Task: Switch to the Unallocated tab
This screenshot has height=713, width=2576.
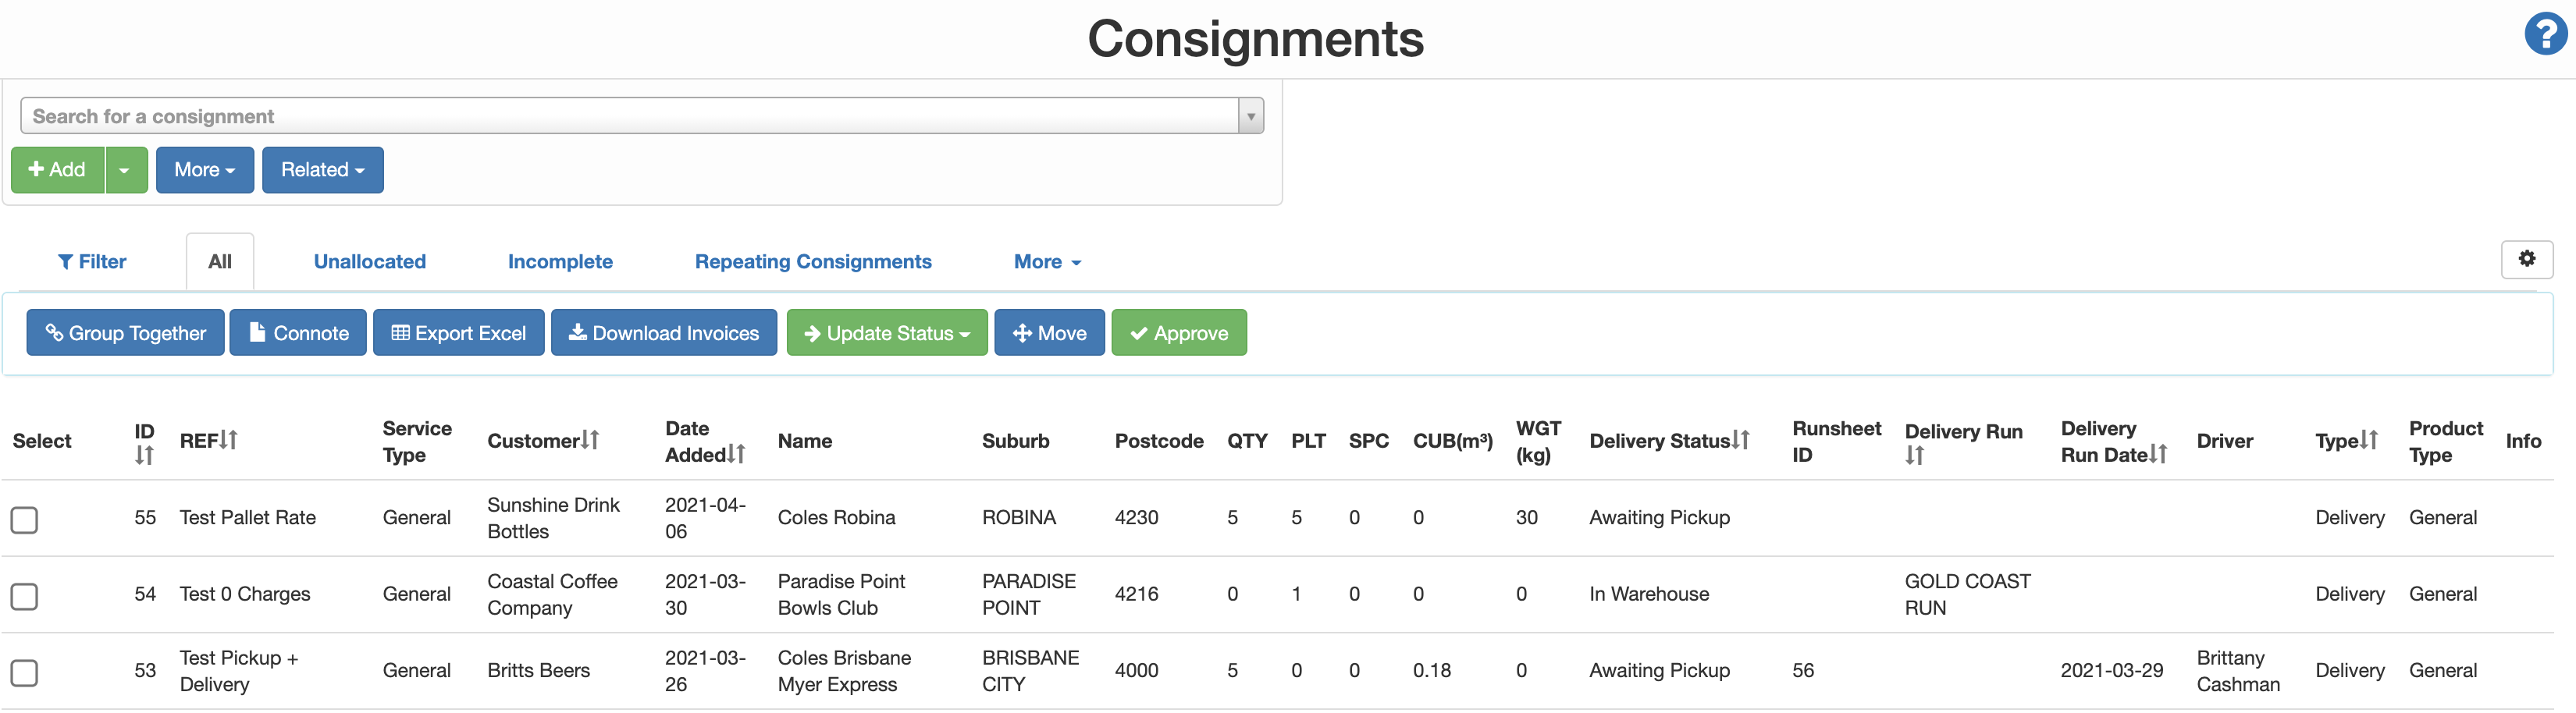Action: [x=369, y=262]
